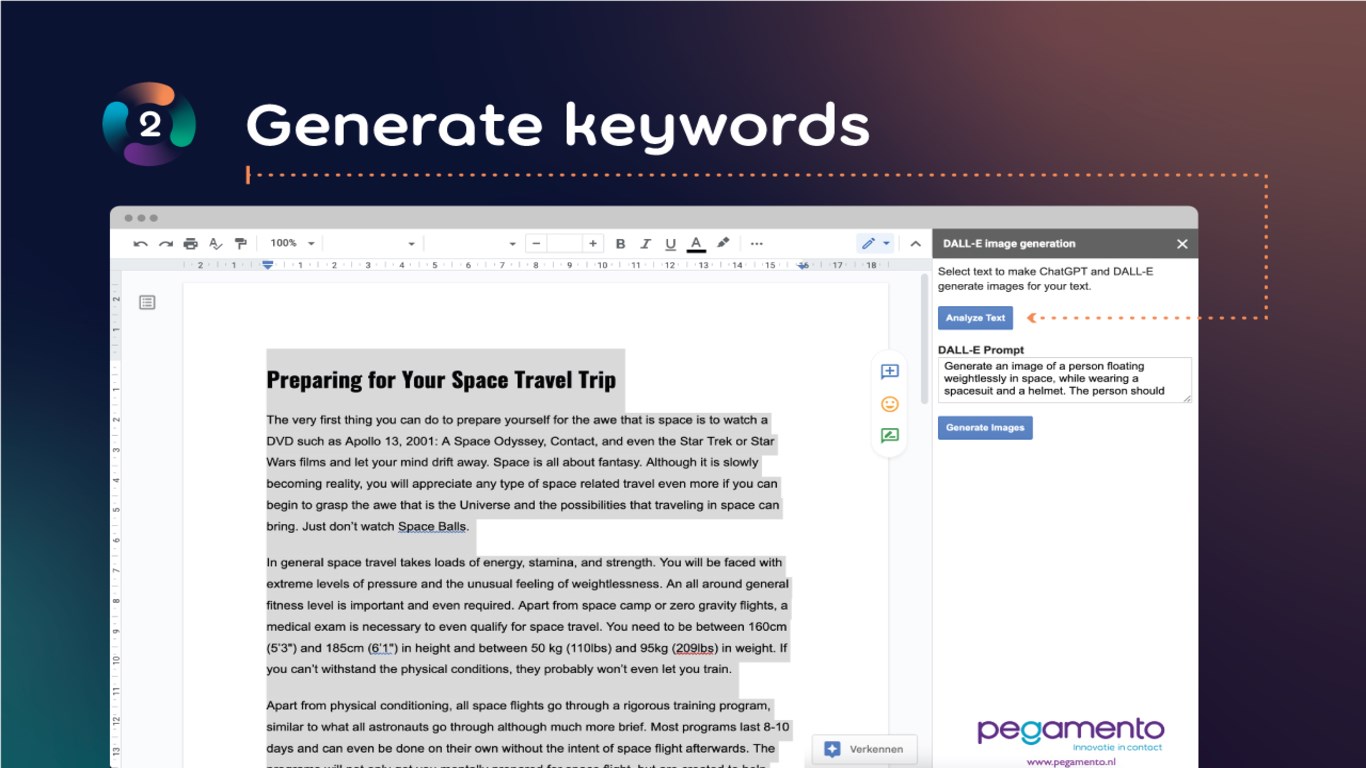
Task: Click the document vertical scrollbar
Action: [x=924, y=340]
